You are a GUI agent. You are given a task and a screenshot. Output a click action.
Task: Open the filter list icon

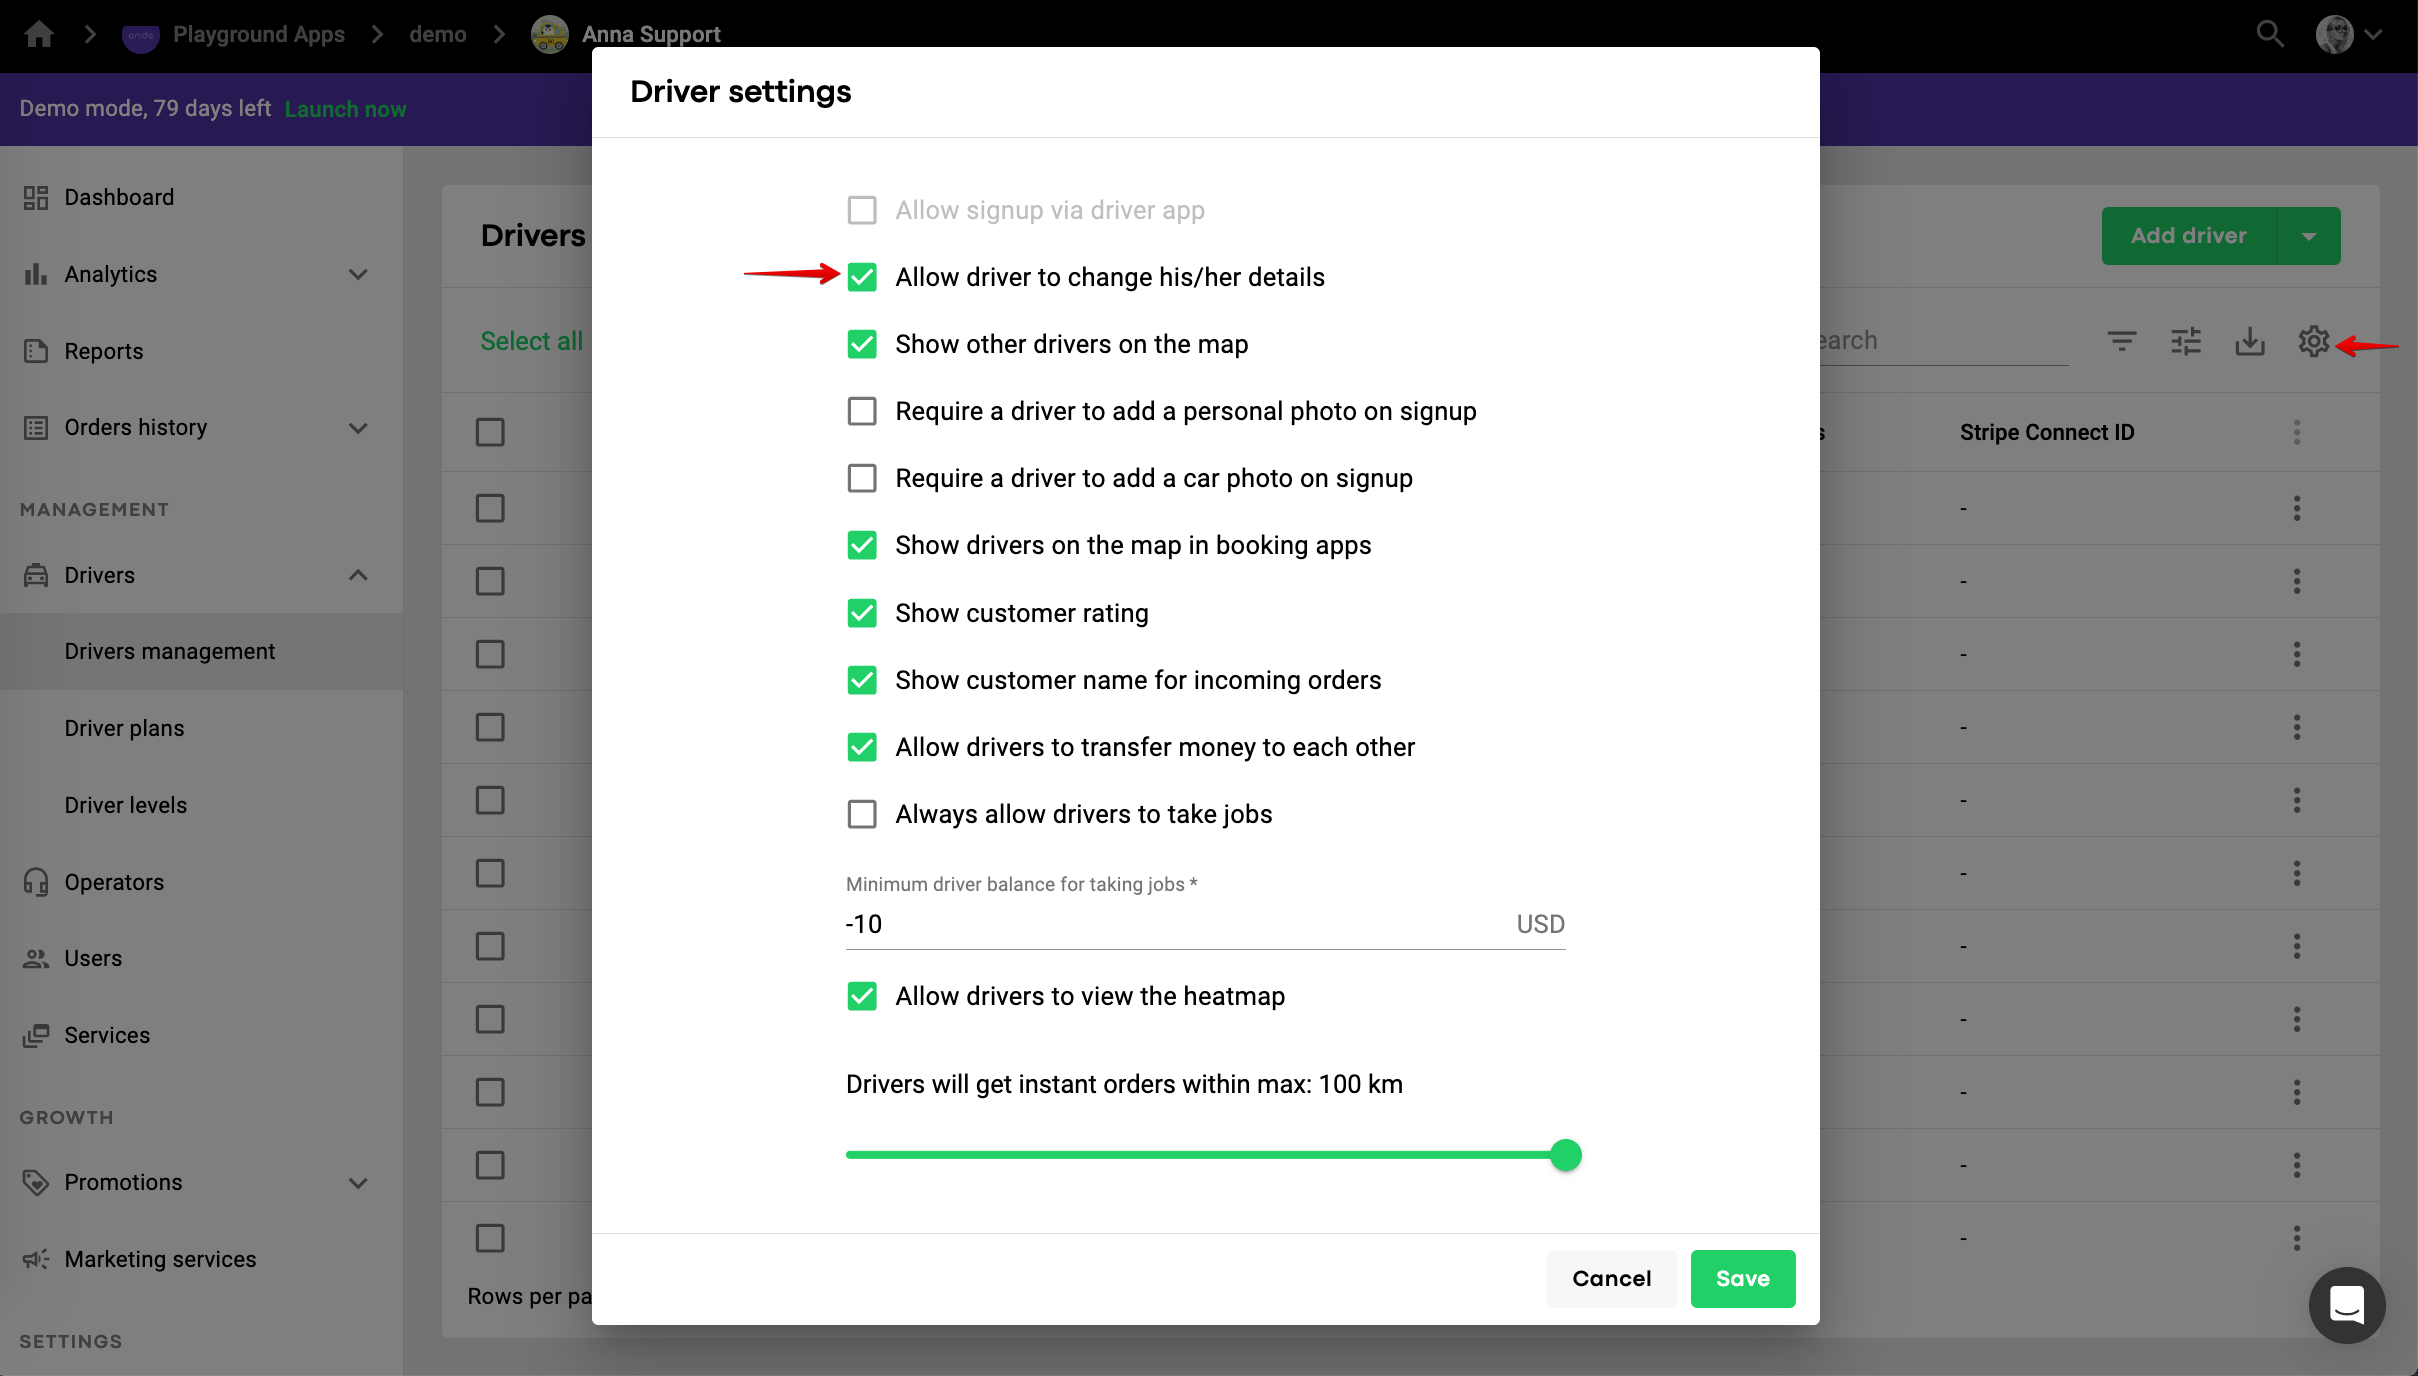click(x=2122, y=341)
